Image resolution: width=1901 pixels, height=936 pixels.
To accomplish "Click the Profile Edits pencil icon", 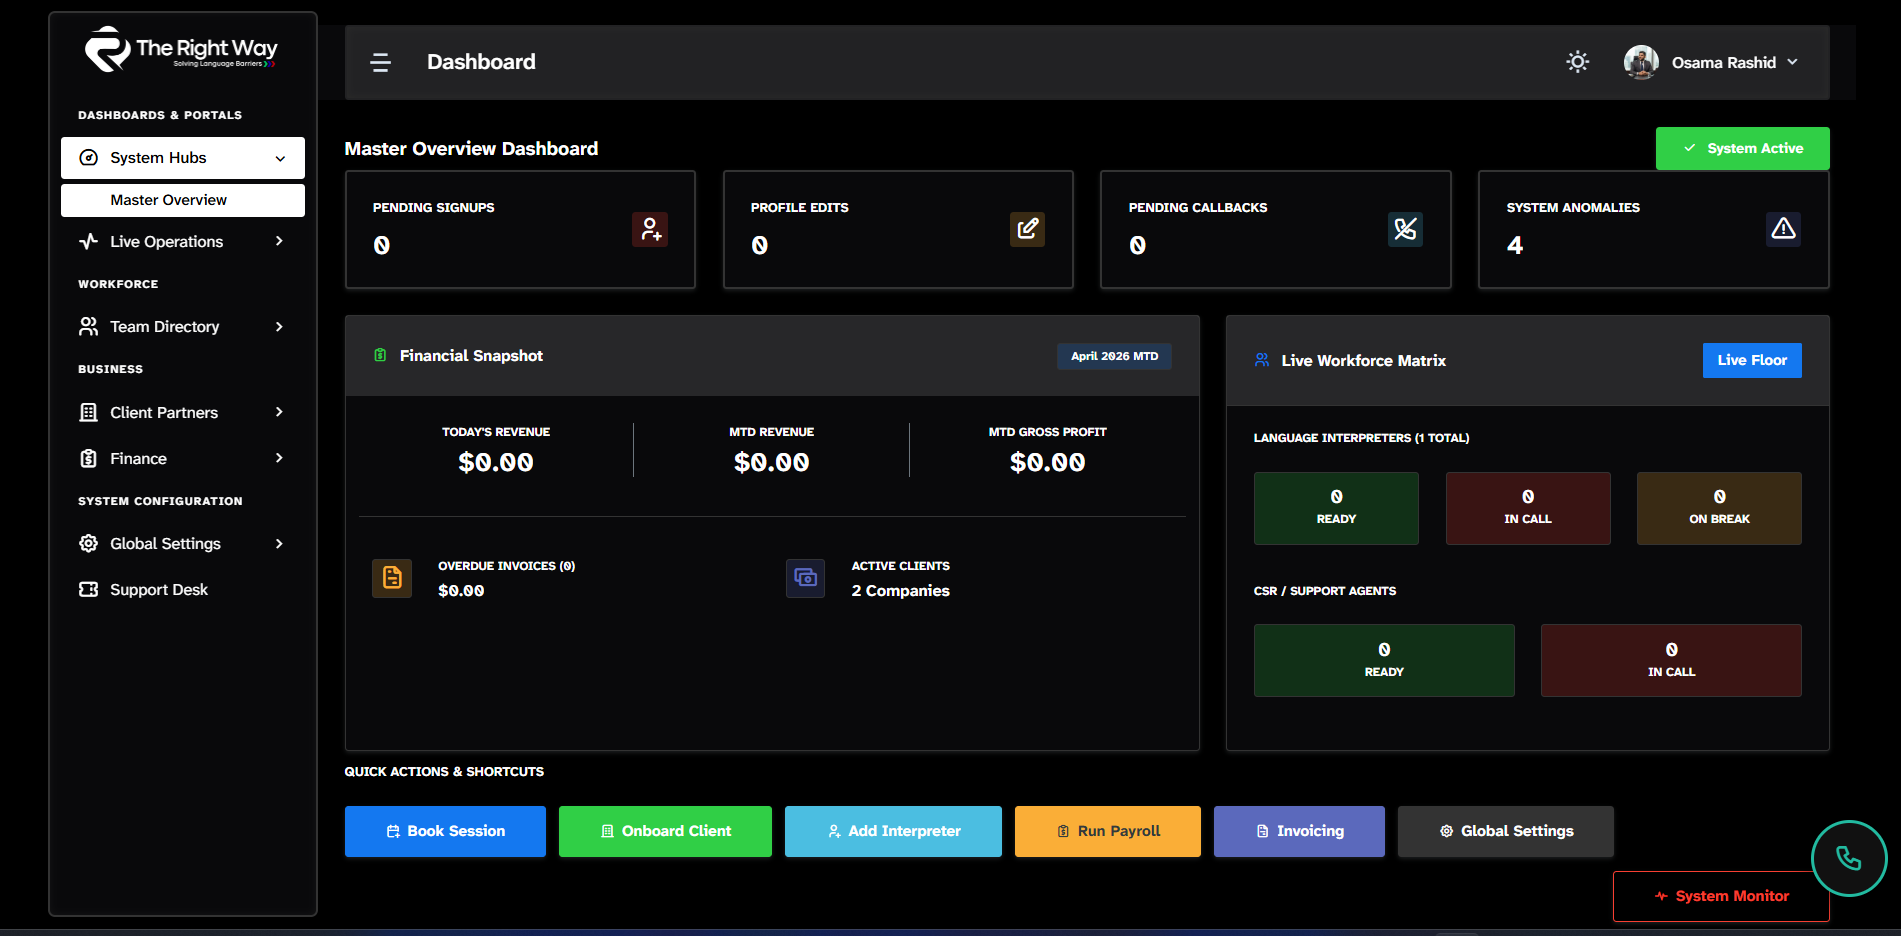I will (x=1027, y=229).
